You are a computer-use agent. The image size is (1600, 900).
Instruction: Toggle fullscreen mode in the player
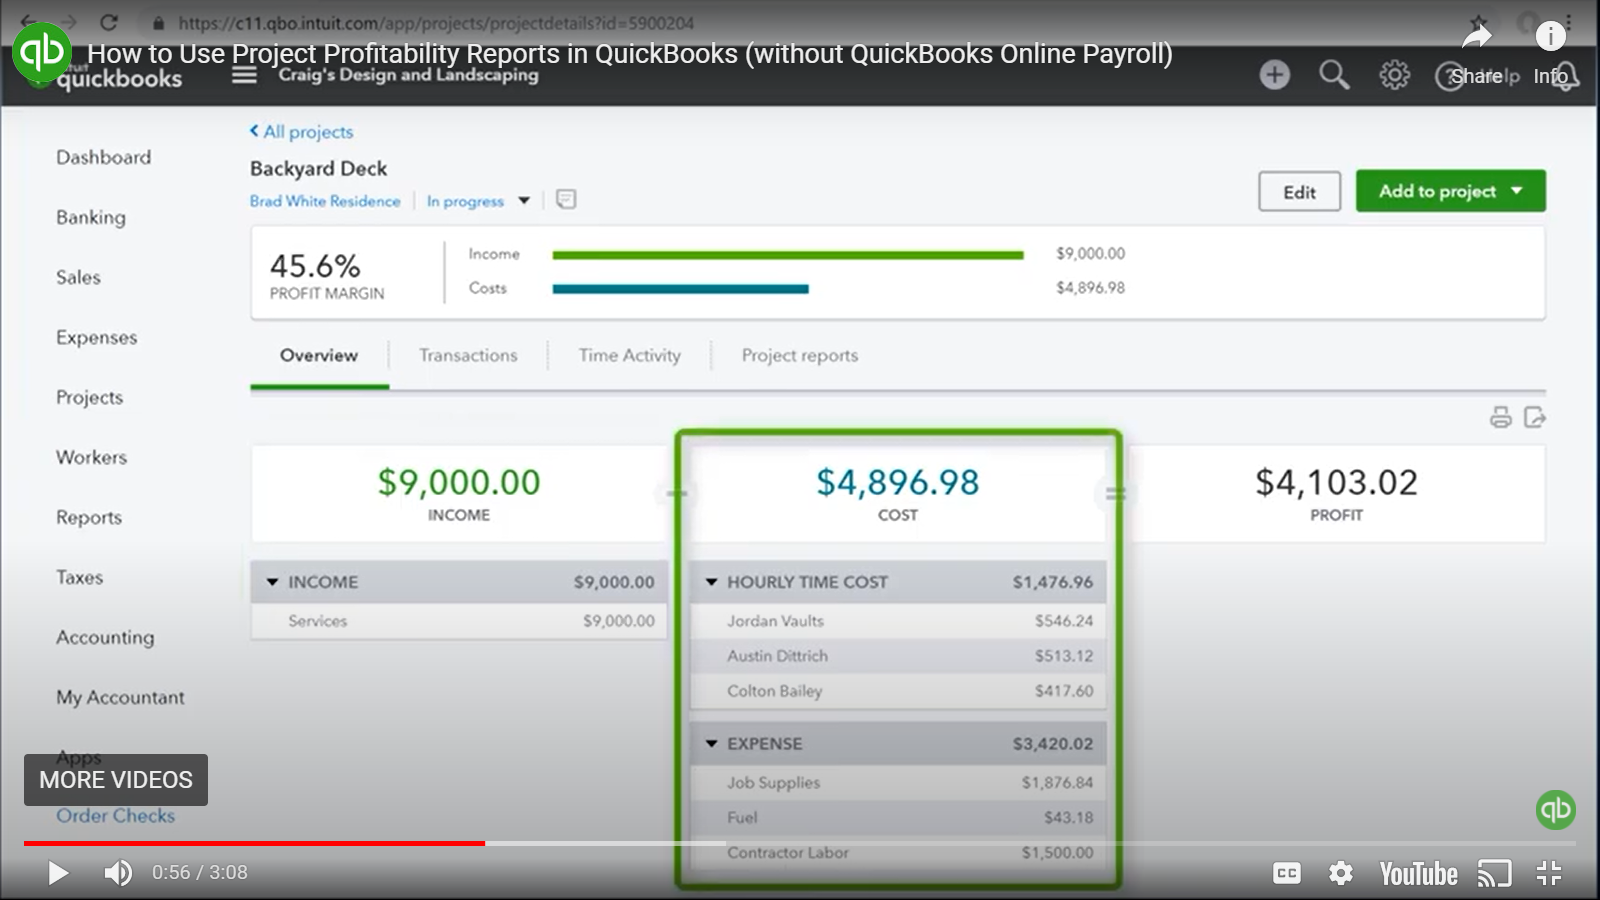tap(1551, 873)
